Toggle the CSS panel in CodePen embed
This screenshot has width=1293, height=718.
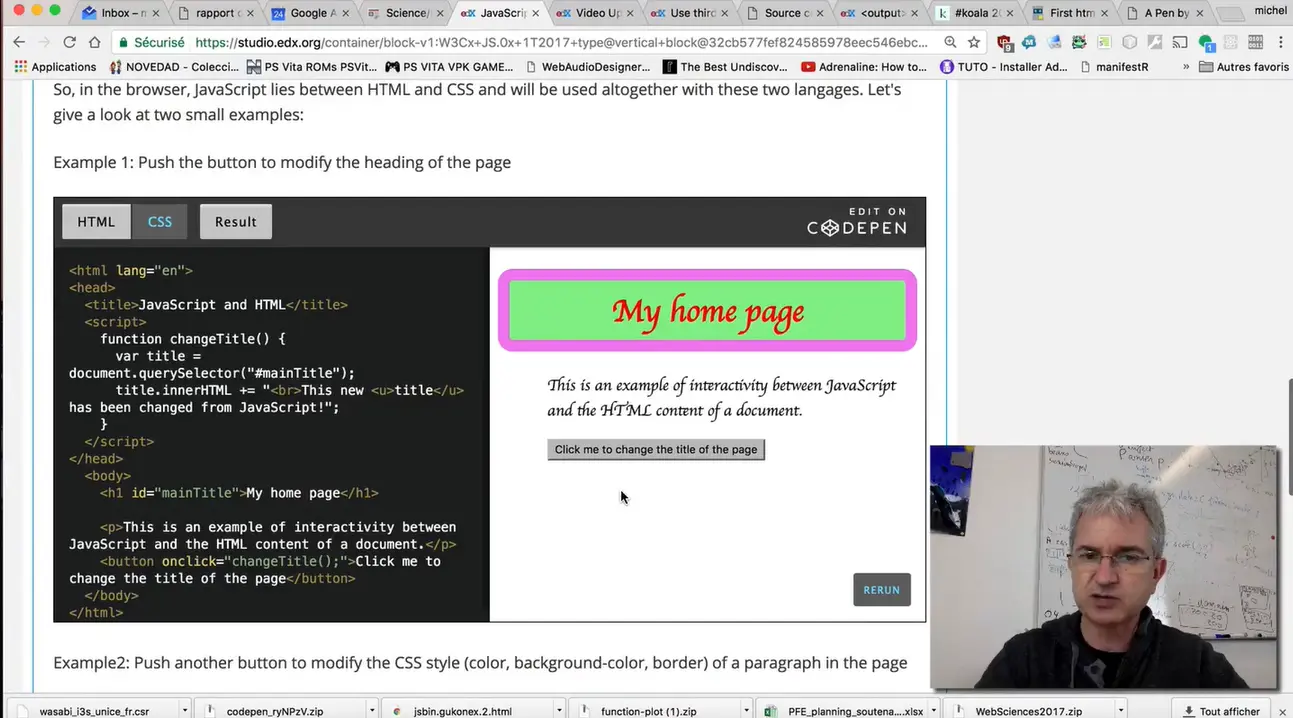(160, 222)
